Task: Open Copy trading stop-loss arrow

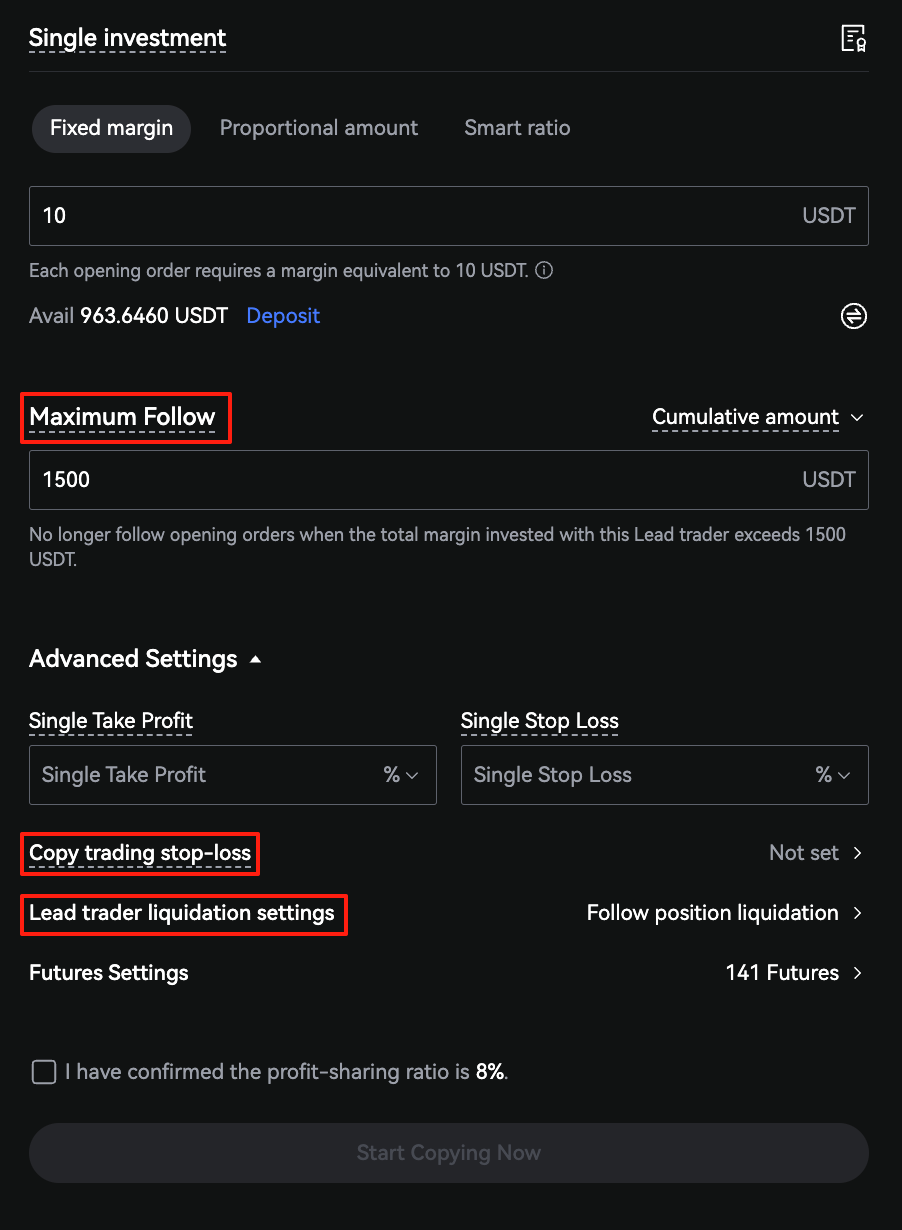Action: [x=857, y=853]
